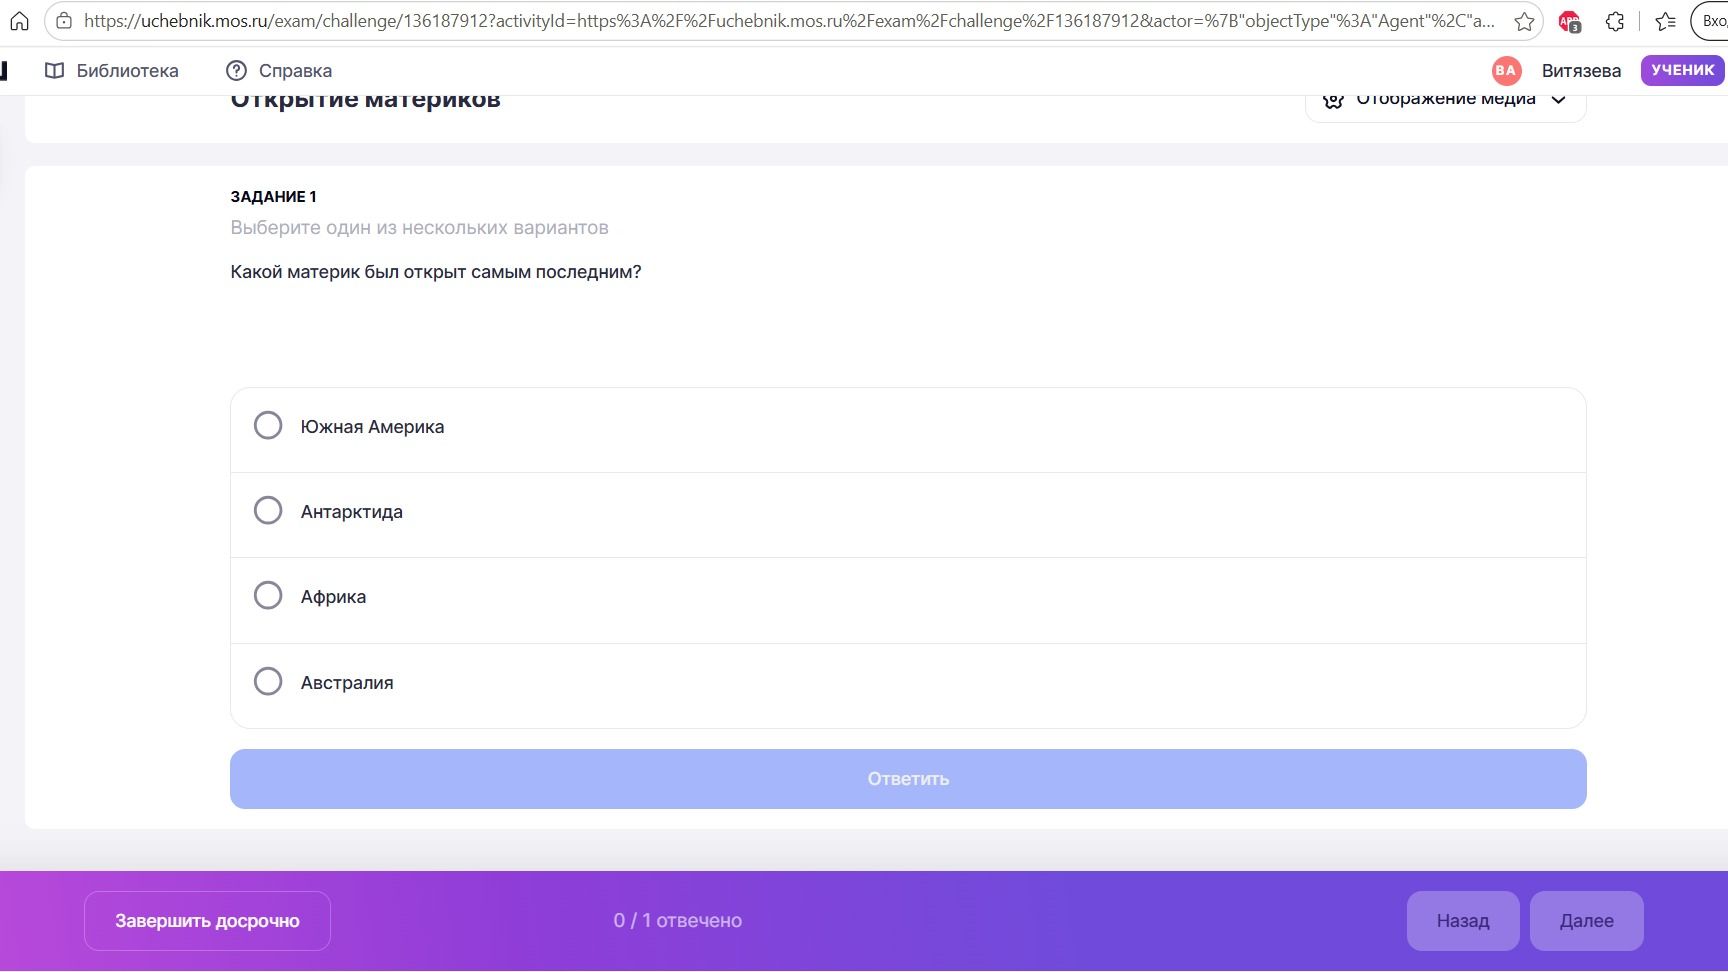Click the Справка question mark icon
This screenshot has width=1728, height=972.
click(236, 70)
